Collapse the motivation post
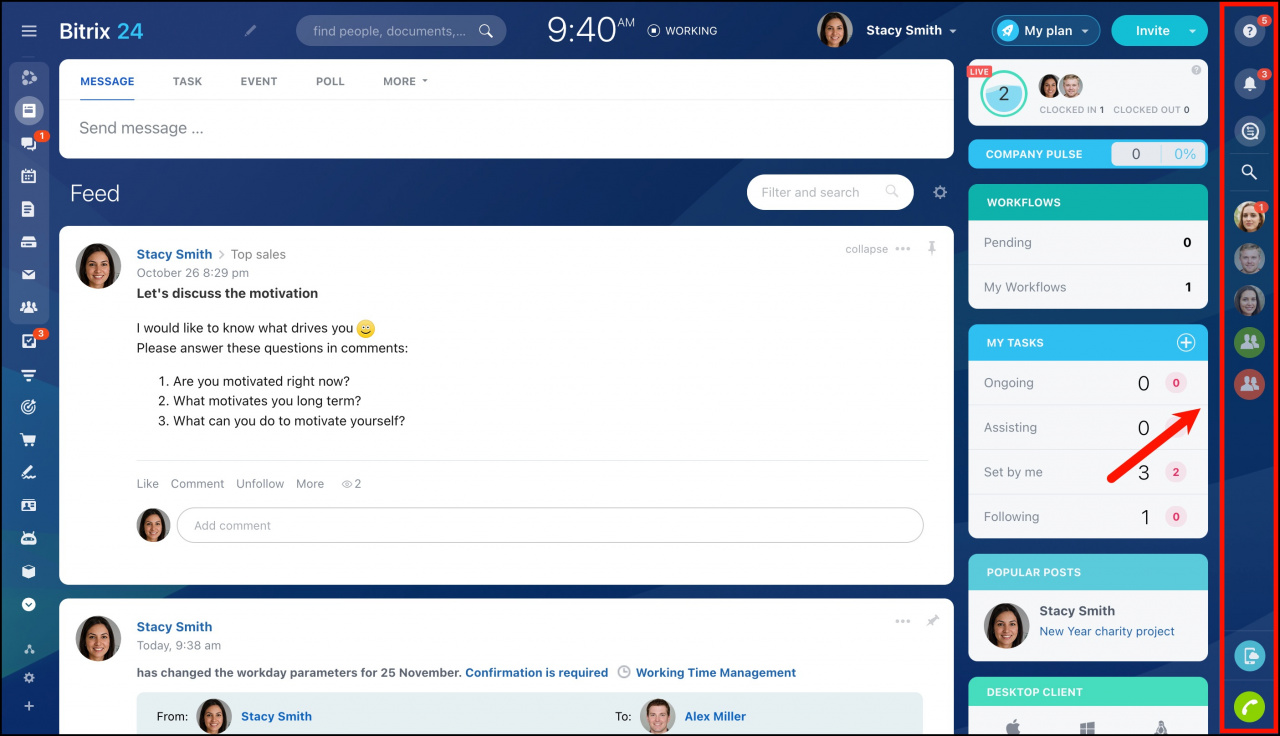Screen dimensions: 1280x736 point(866,249)
